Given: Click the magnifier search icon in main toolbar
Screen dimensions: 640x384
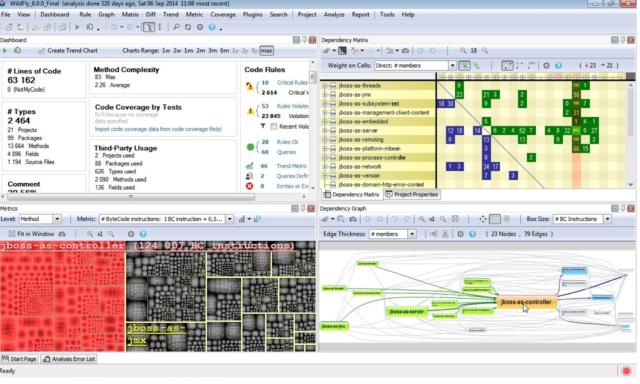Looking at the screenshot, I should [176, 27].
